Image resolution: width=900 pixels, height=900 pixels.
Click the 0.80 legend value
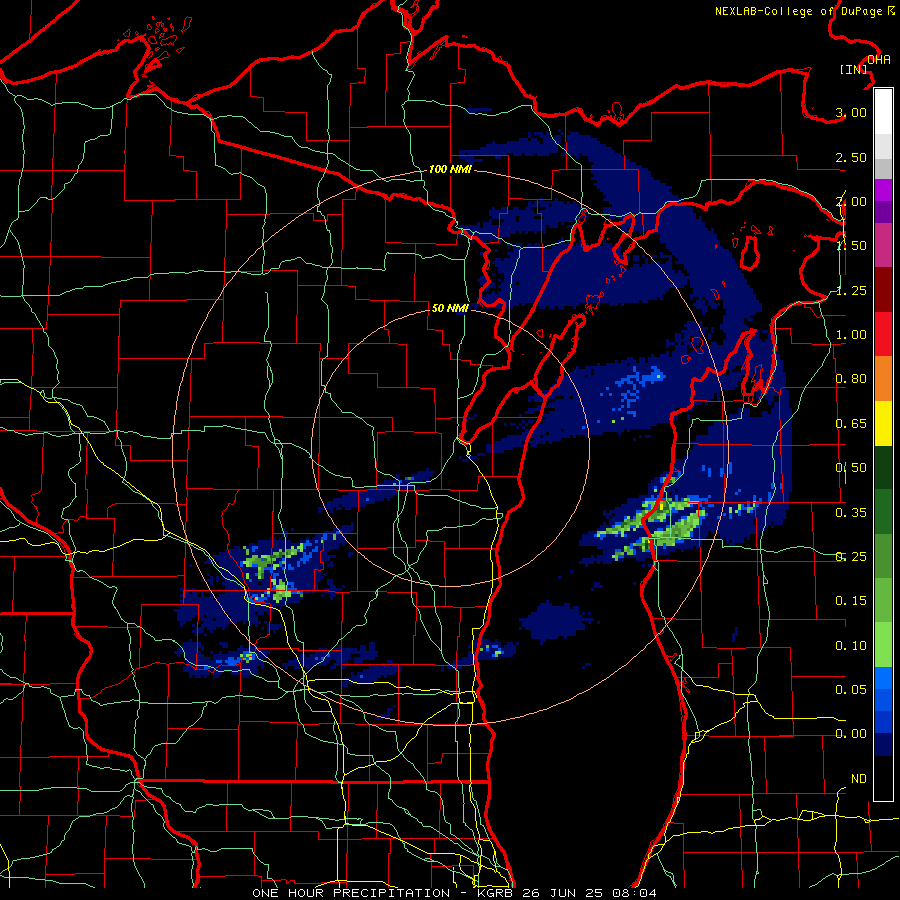[851, 379]
